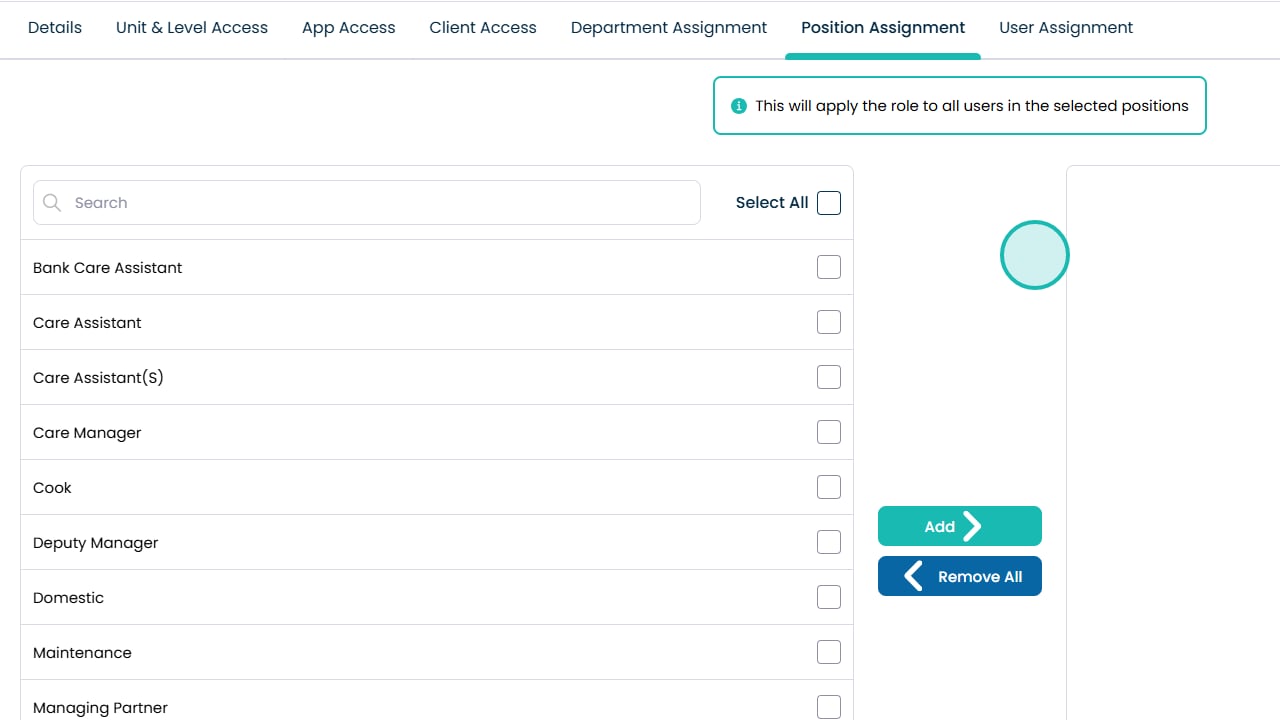The width and height of the screenshot is (1280, 720).
Task: Tick the Deputy Manager checkbox
Action: [x=829, y=542]
